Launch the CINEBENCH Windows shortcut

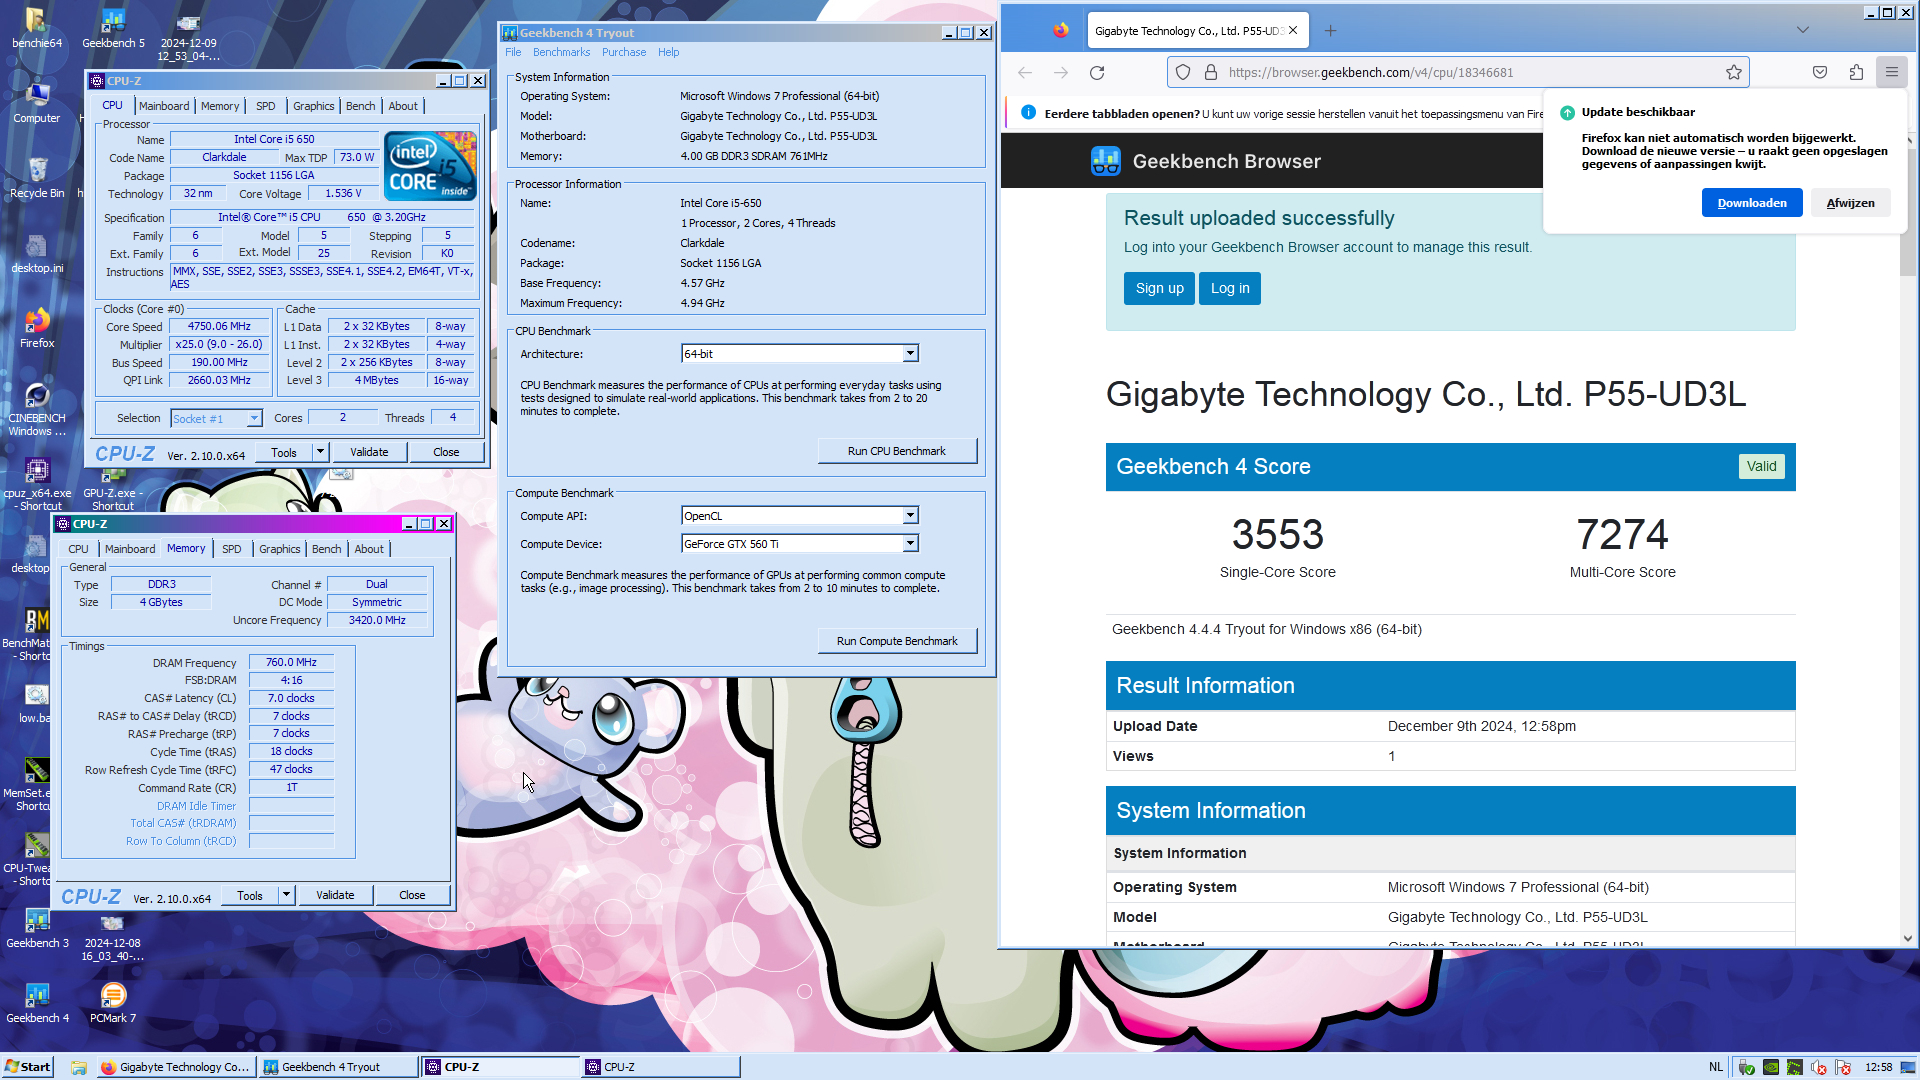click(x=36, y=410)
